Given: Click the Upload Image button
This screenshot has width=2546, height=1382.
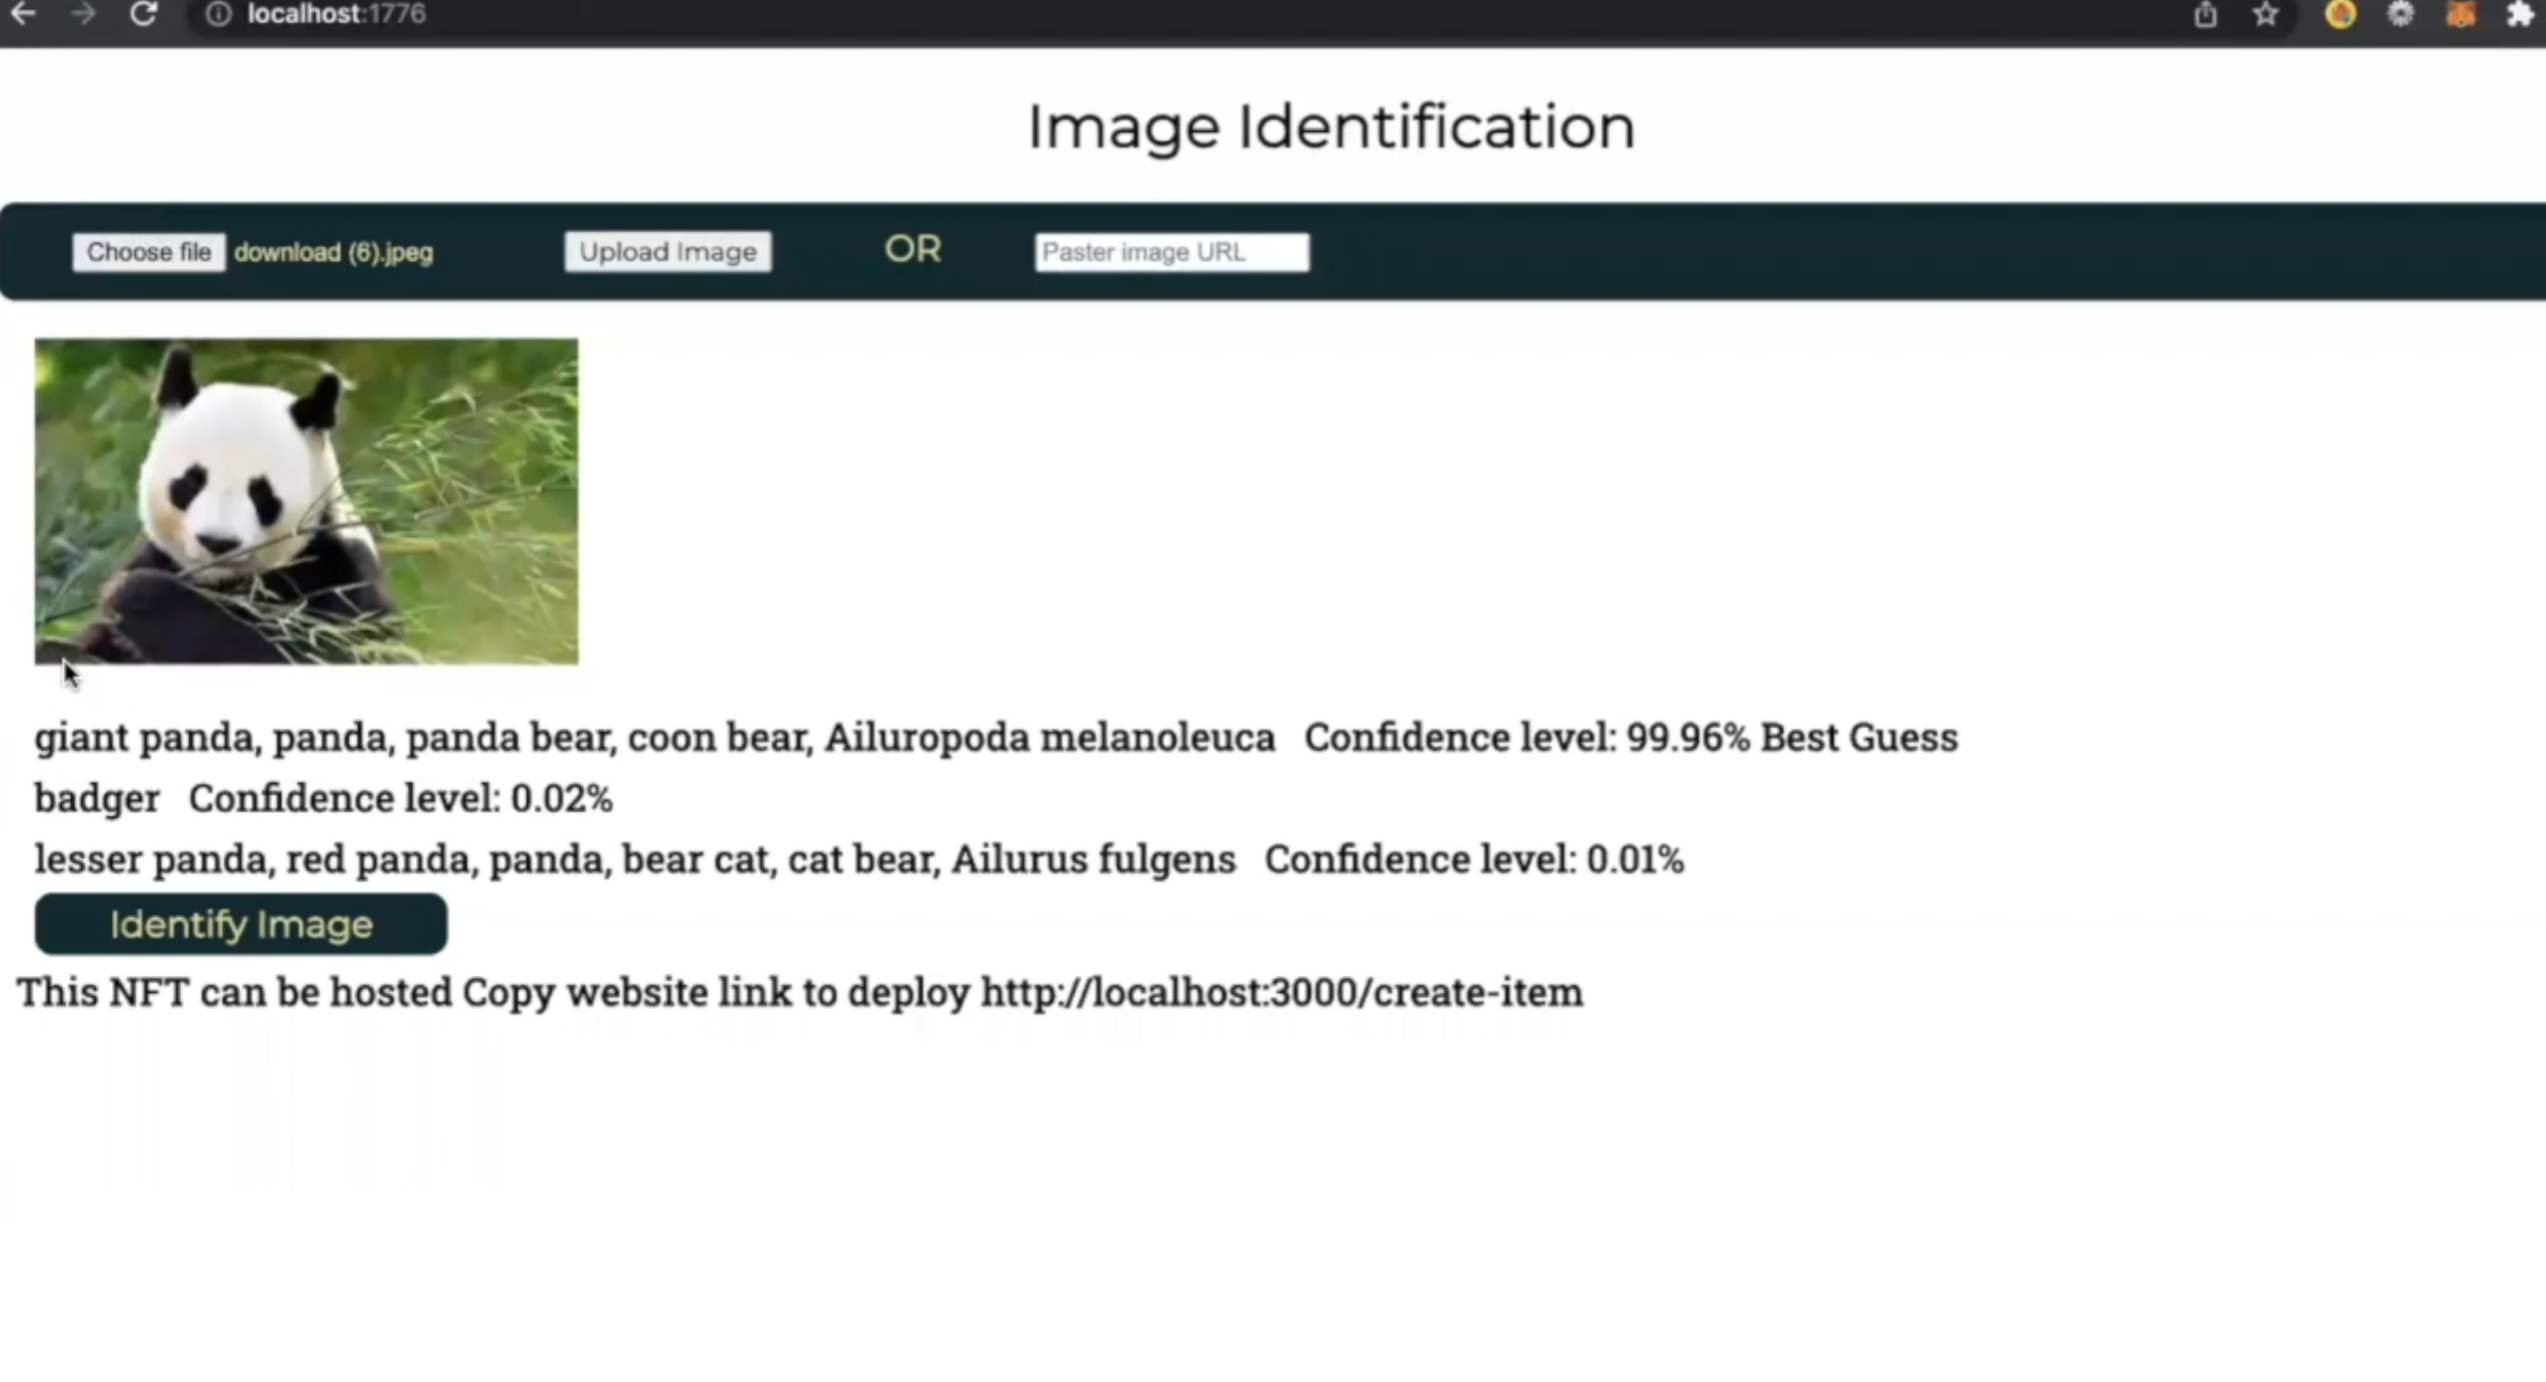Looking at the screenshot, I should pyautogui.click(x=667, y=252).
